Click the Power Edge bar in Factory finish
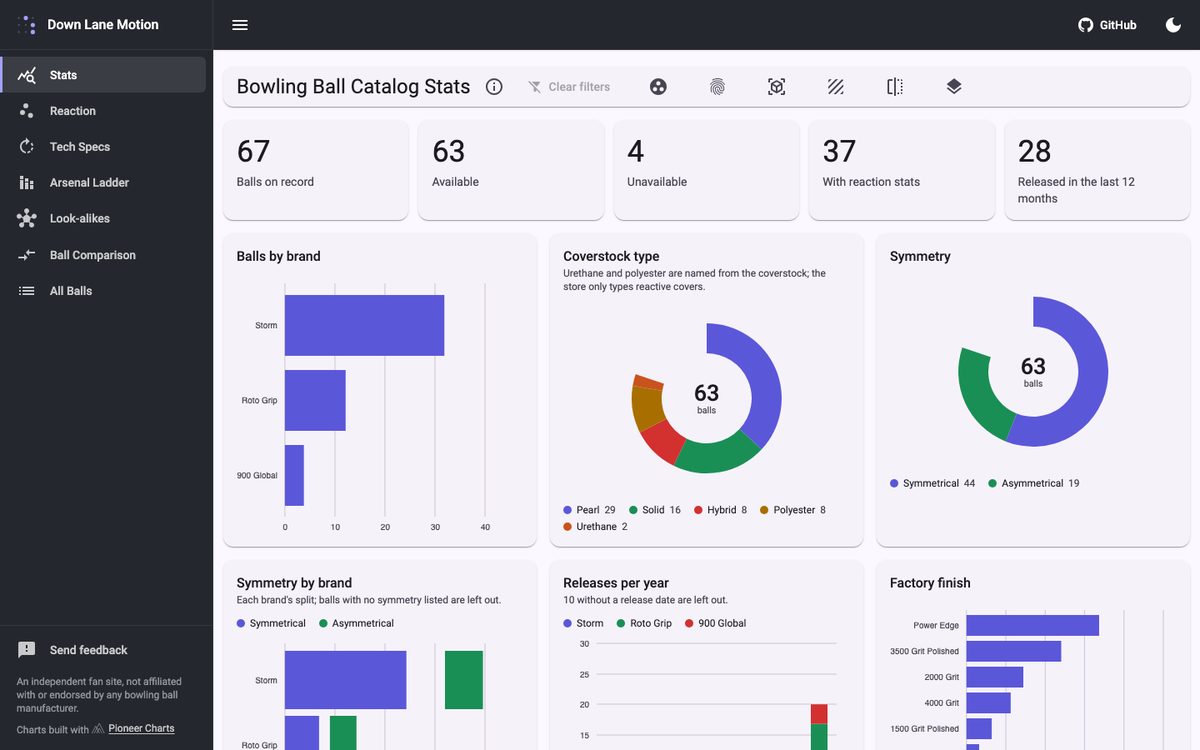 (x=1033, y=625)
